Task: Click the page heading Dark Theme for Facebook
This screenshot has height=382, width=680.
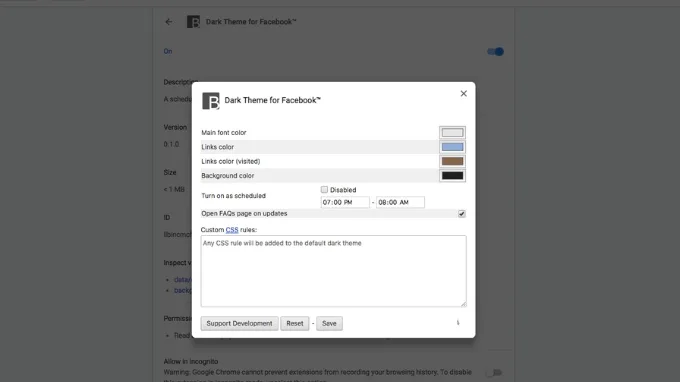Action: coord(251,22)
